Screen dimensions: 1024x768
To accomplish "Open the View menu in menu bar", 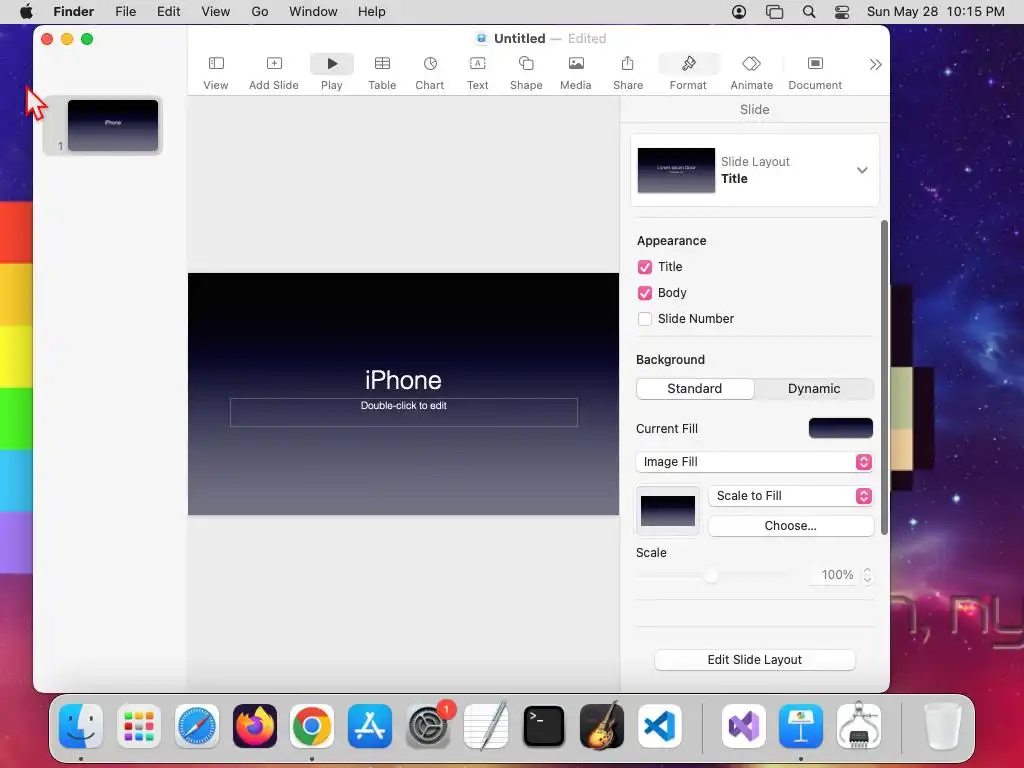I will coord(216,12).
